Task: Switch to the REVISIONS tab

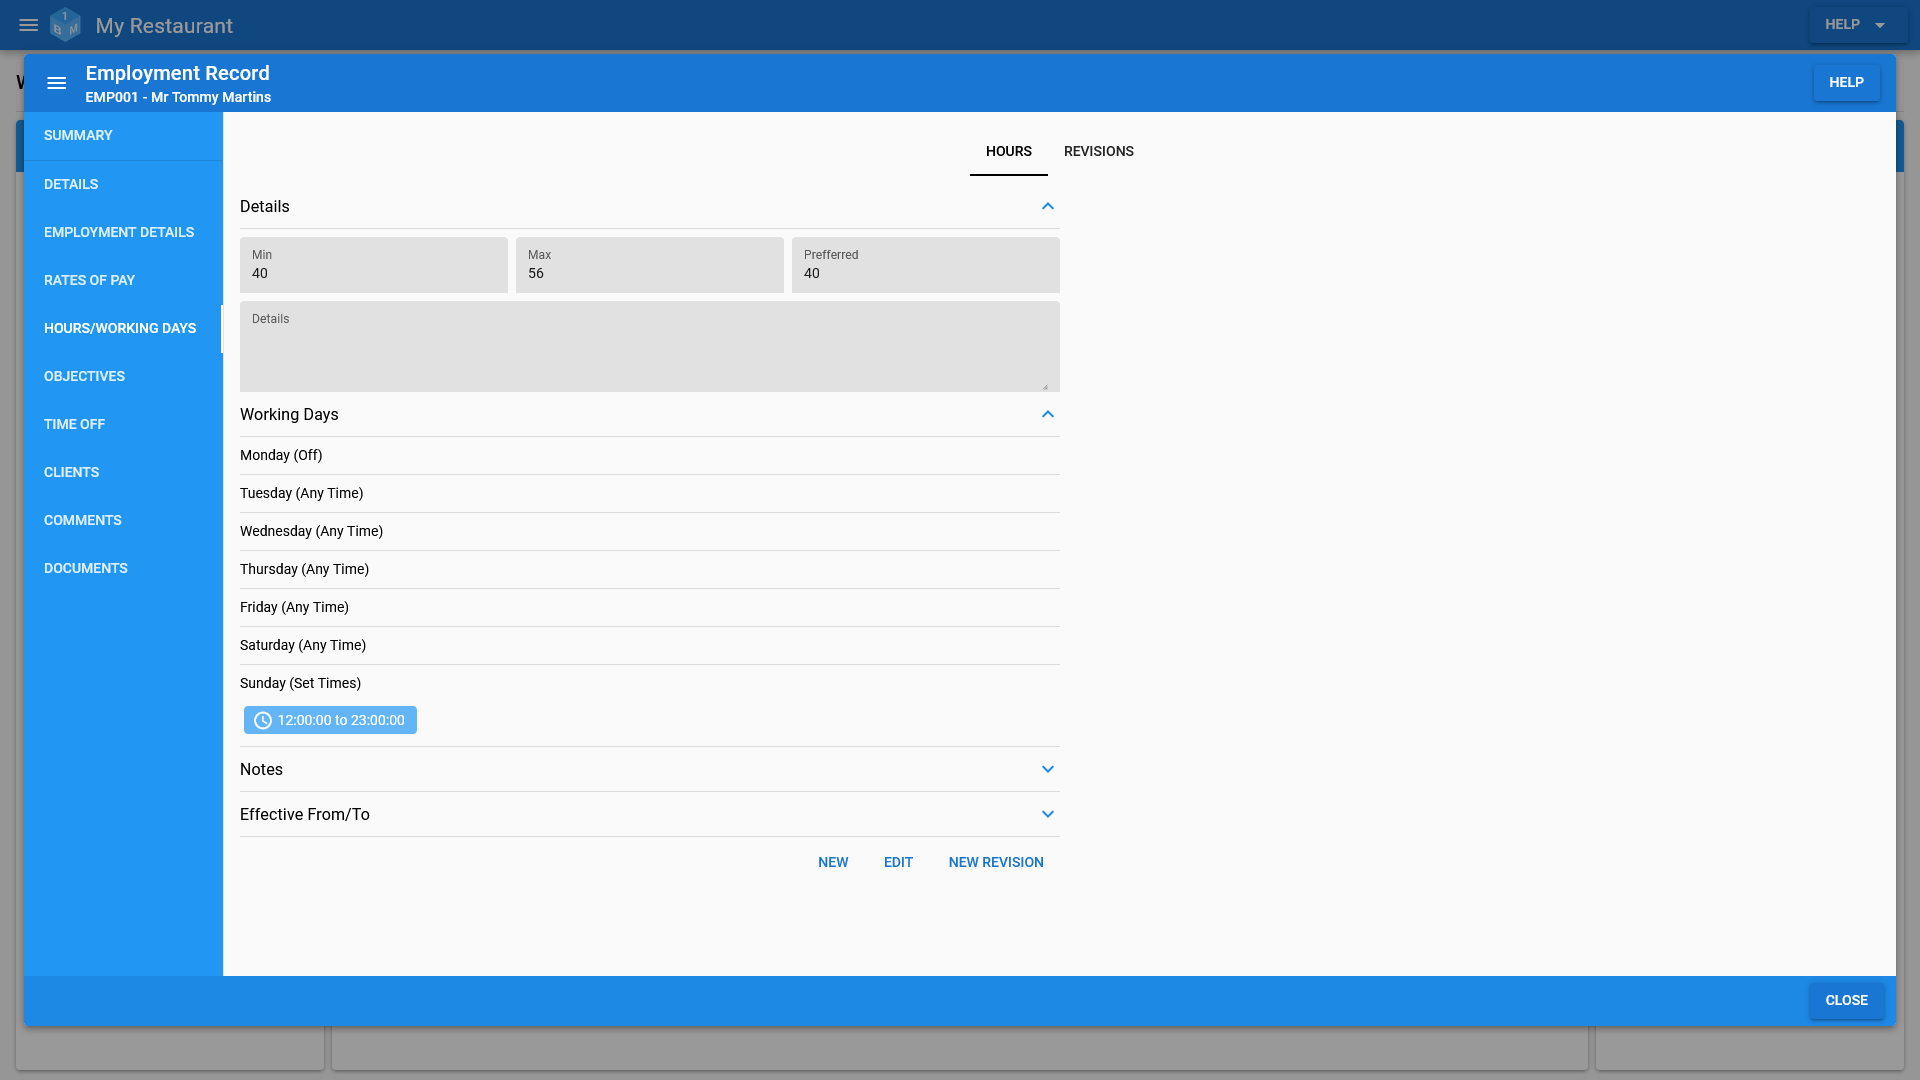Action: pos(1098,150)
